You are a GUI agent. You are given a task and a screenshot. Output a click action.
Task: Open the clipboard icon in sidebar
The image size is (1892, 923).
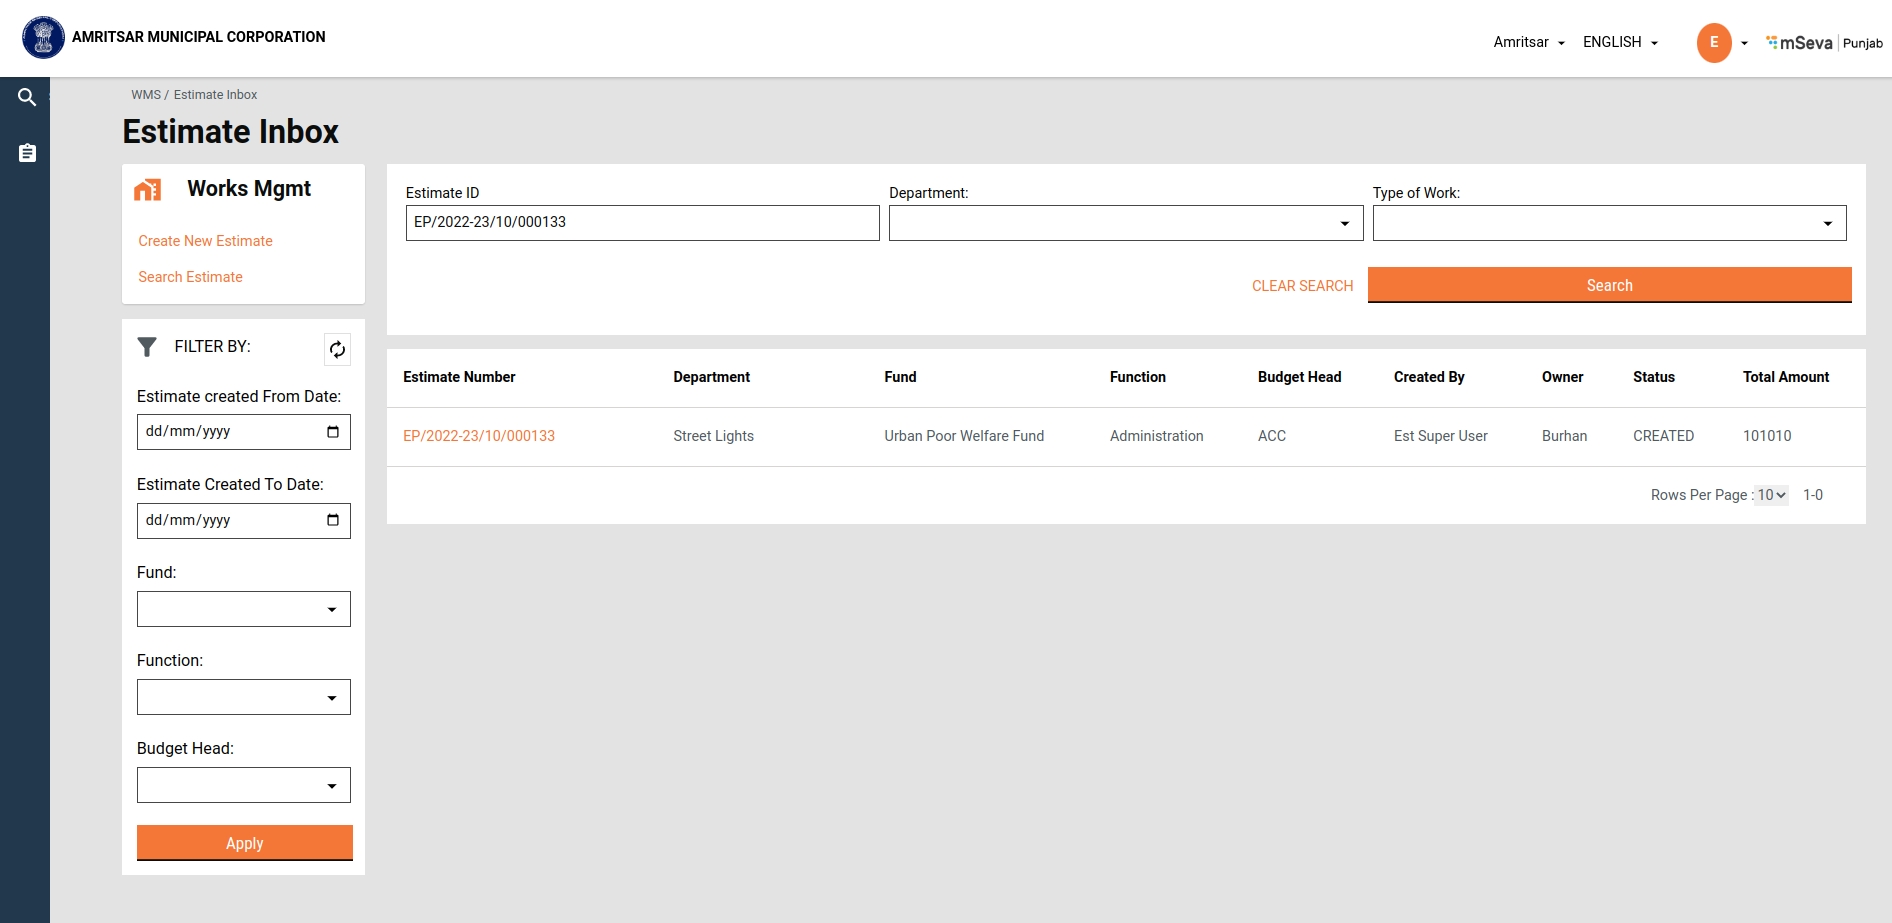(x=27, y=153)
